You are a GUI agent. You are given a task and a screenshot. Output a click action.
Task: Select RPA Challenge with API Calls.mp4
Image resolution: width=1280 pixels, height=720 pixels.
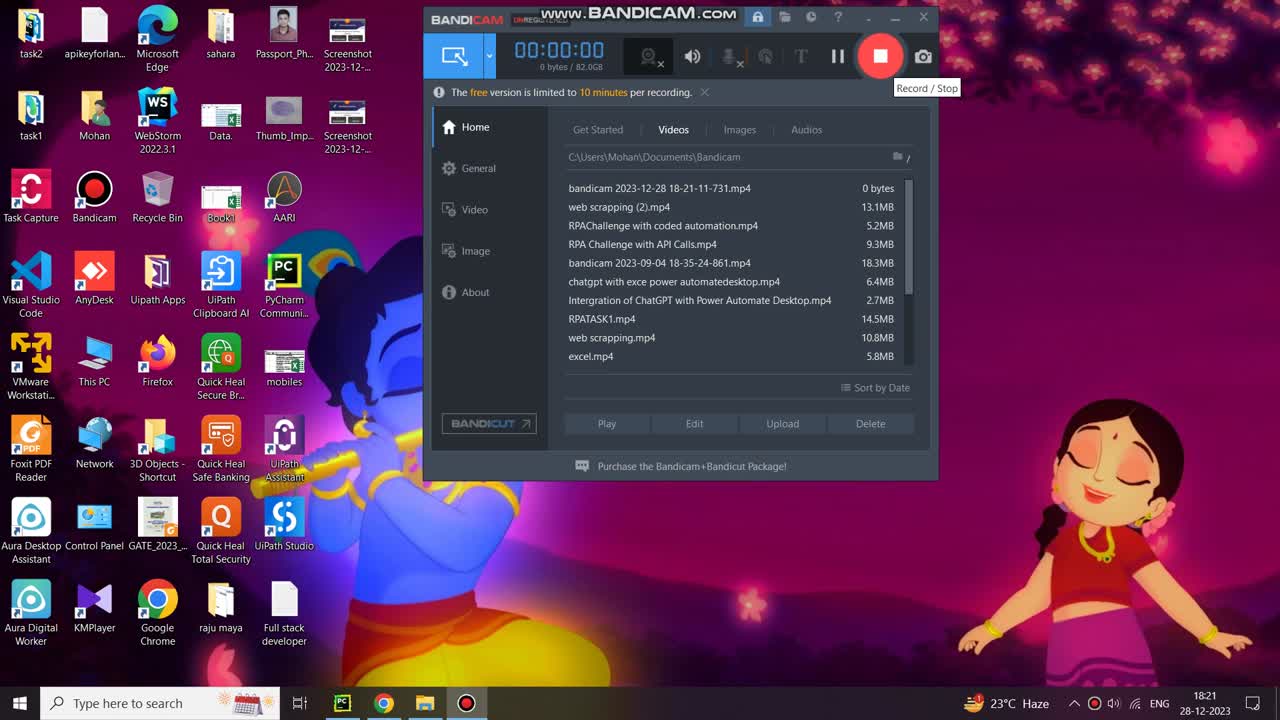[733, 244]
